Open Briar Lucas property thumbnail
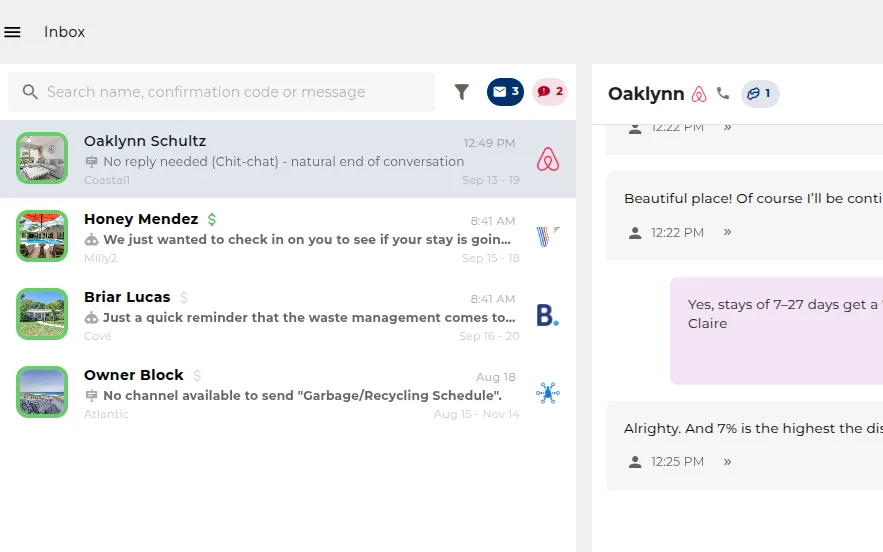 tap(42, 314)
